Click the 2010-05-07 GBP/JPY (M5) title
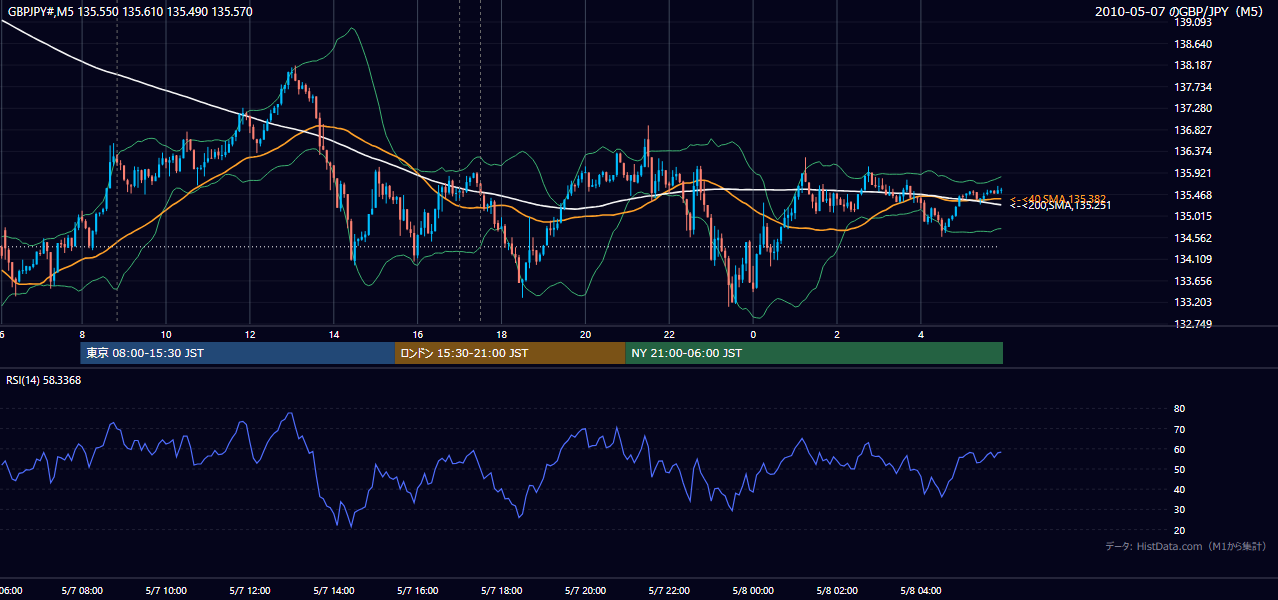 click(x=1180, y=11)
